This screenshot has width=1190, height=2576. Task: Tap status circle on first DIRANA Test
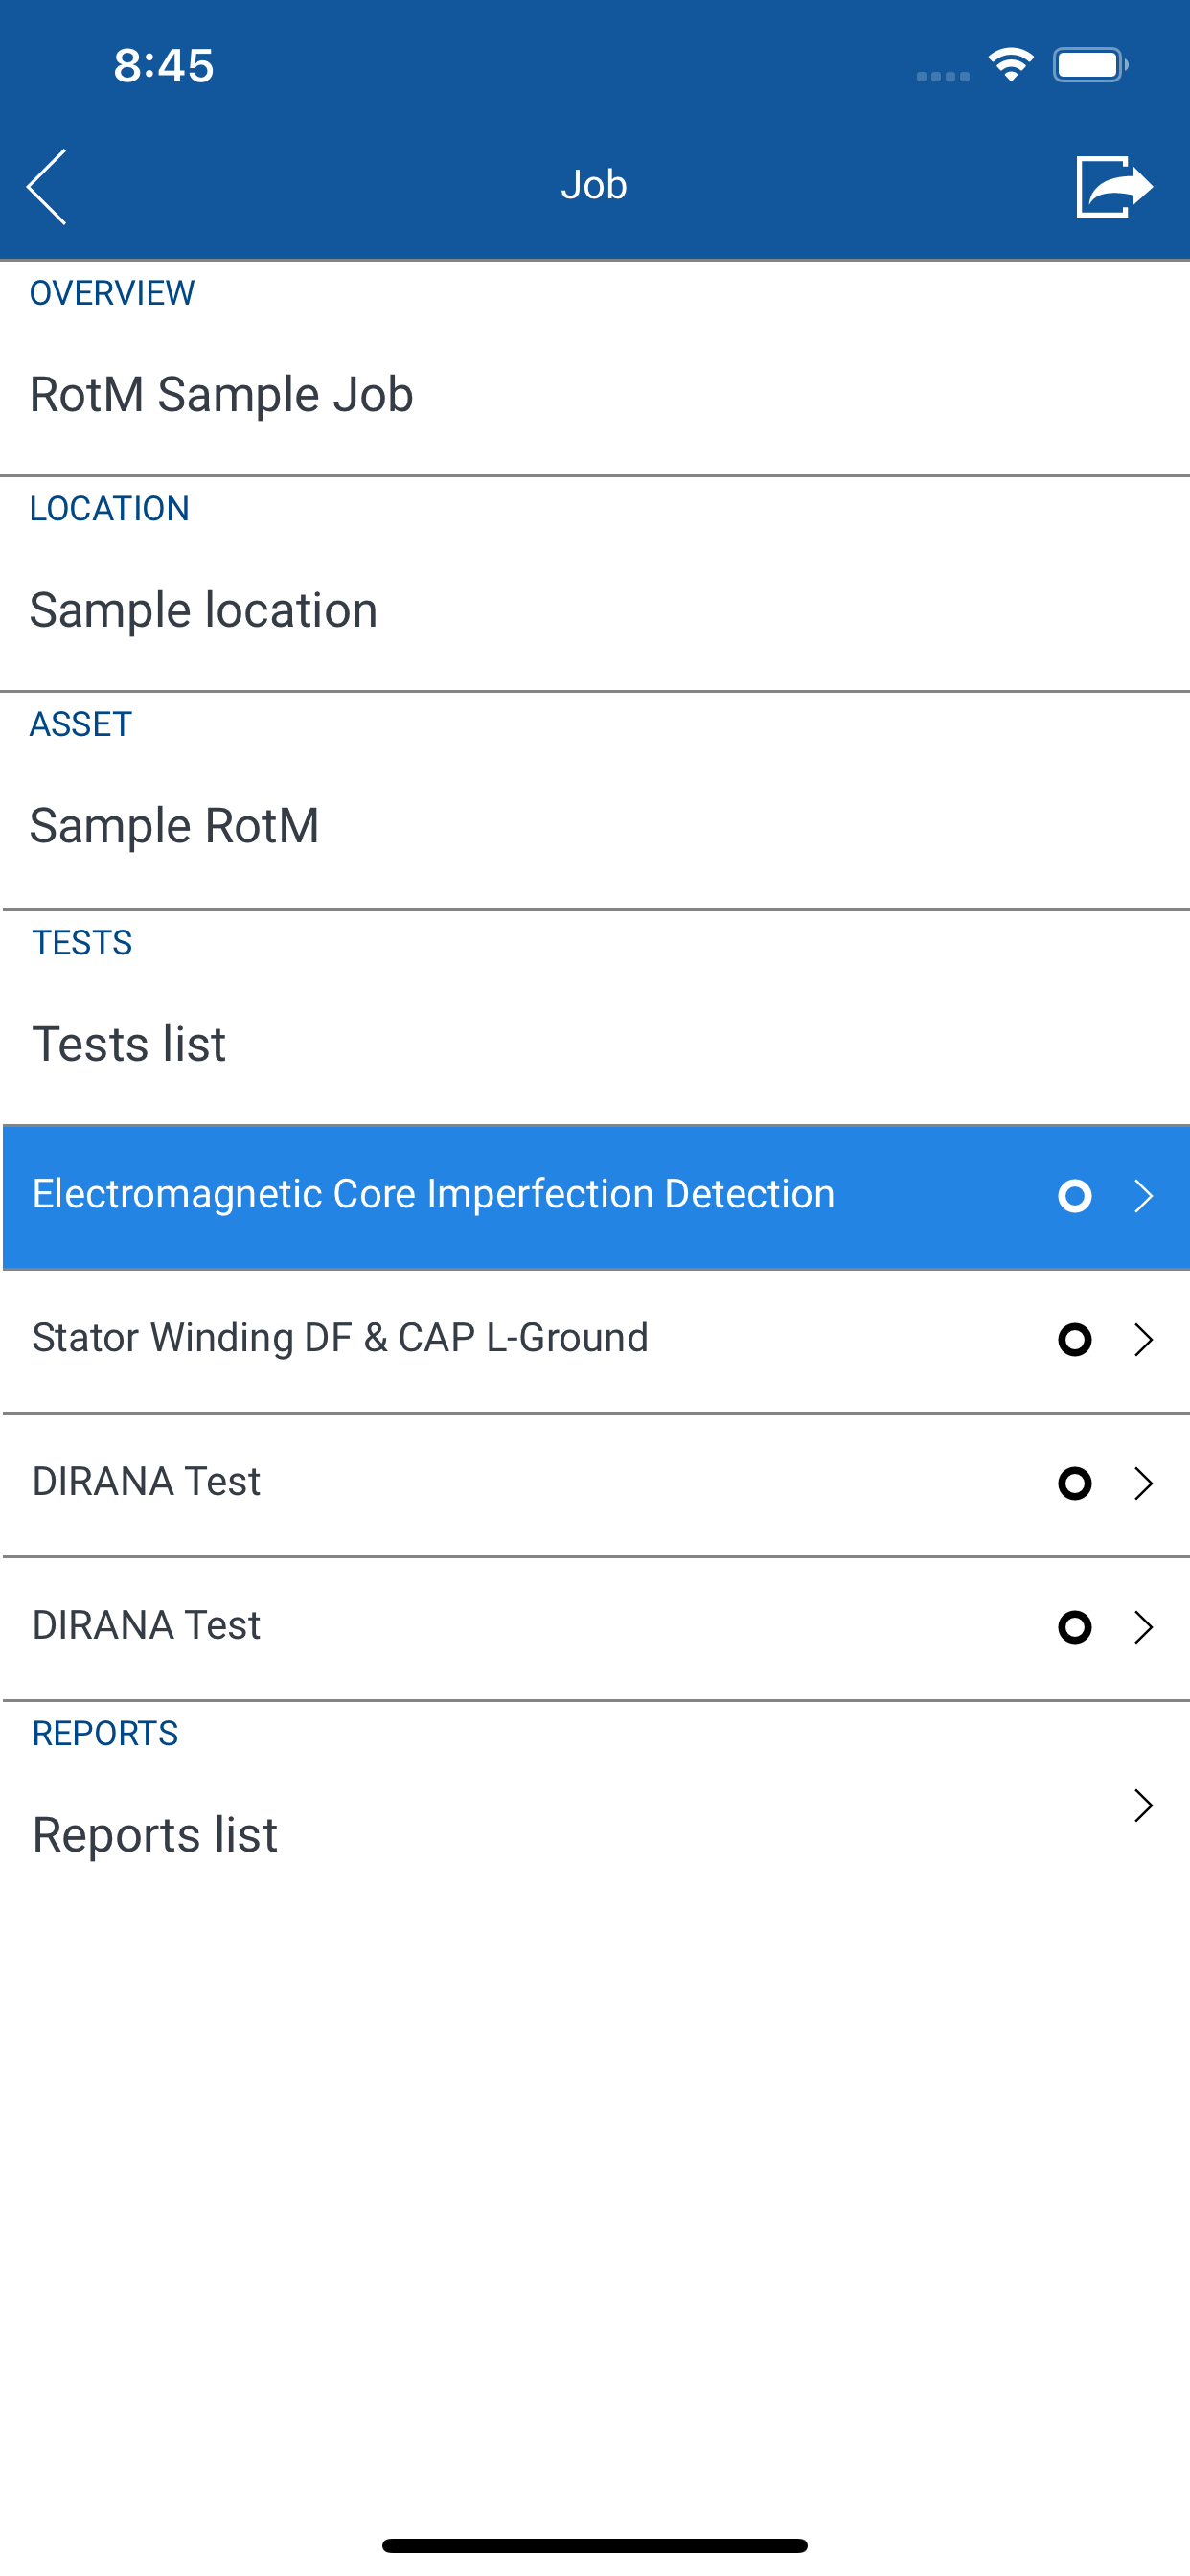1075,1484
